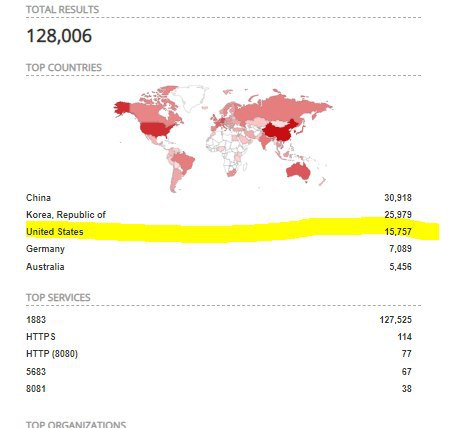Image resolution: width=454 pixels, height=428 pixels.
Task: Click the 8081 service count 38
Action: 407,389
